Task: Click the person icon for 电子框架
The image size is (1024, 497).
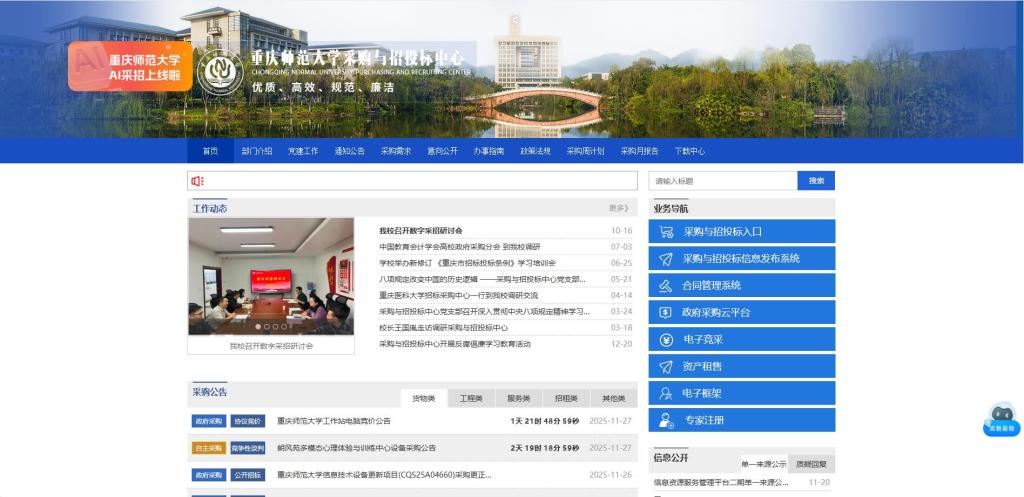Action: pos(666,394)
